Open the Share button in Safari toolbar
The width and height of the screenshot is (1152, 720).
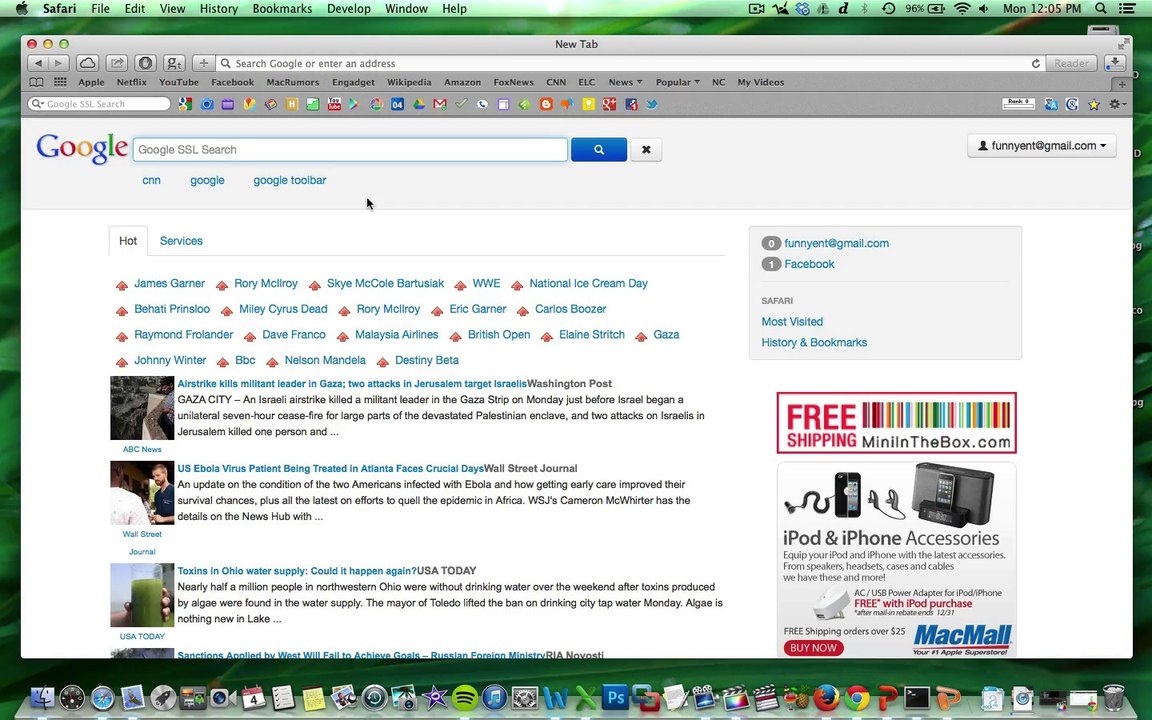[116, 63]
